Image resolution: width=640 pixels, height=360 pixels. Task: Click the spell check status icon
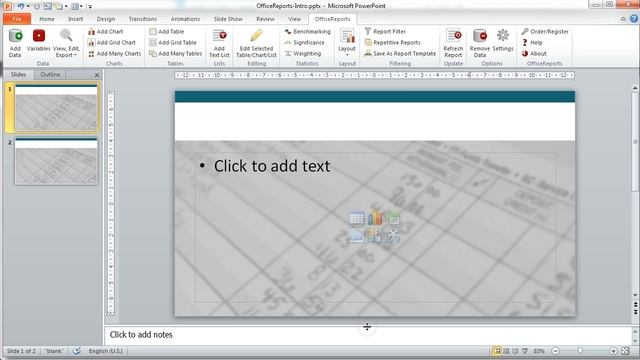pyautogui.click(x=76, y=351)
